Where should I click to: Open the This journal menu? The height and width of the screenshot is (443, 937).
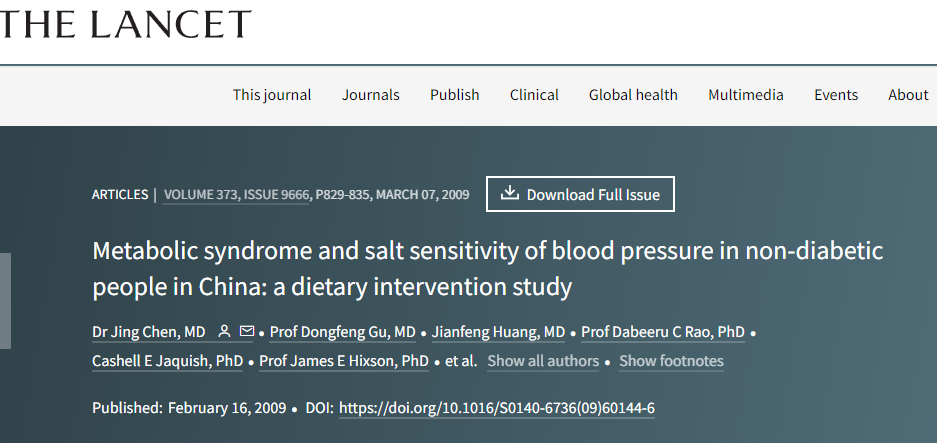[x=272, y=95]
